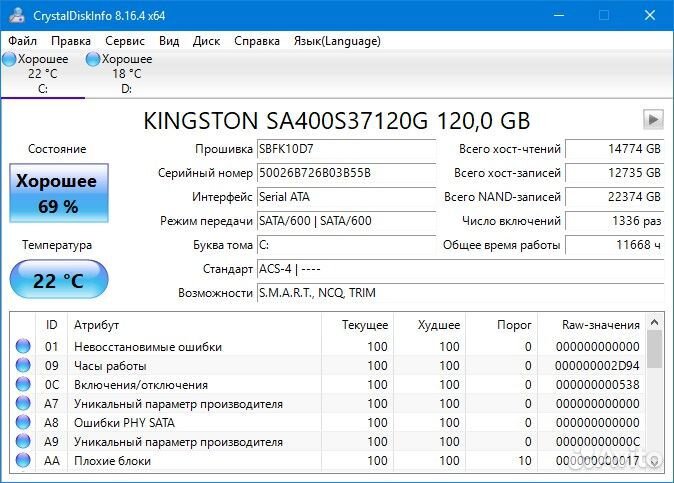Minimize the CrystalDiskInfo window
The image size is (674, 483).
point(559,15)
